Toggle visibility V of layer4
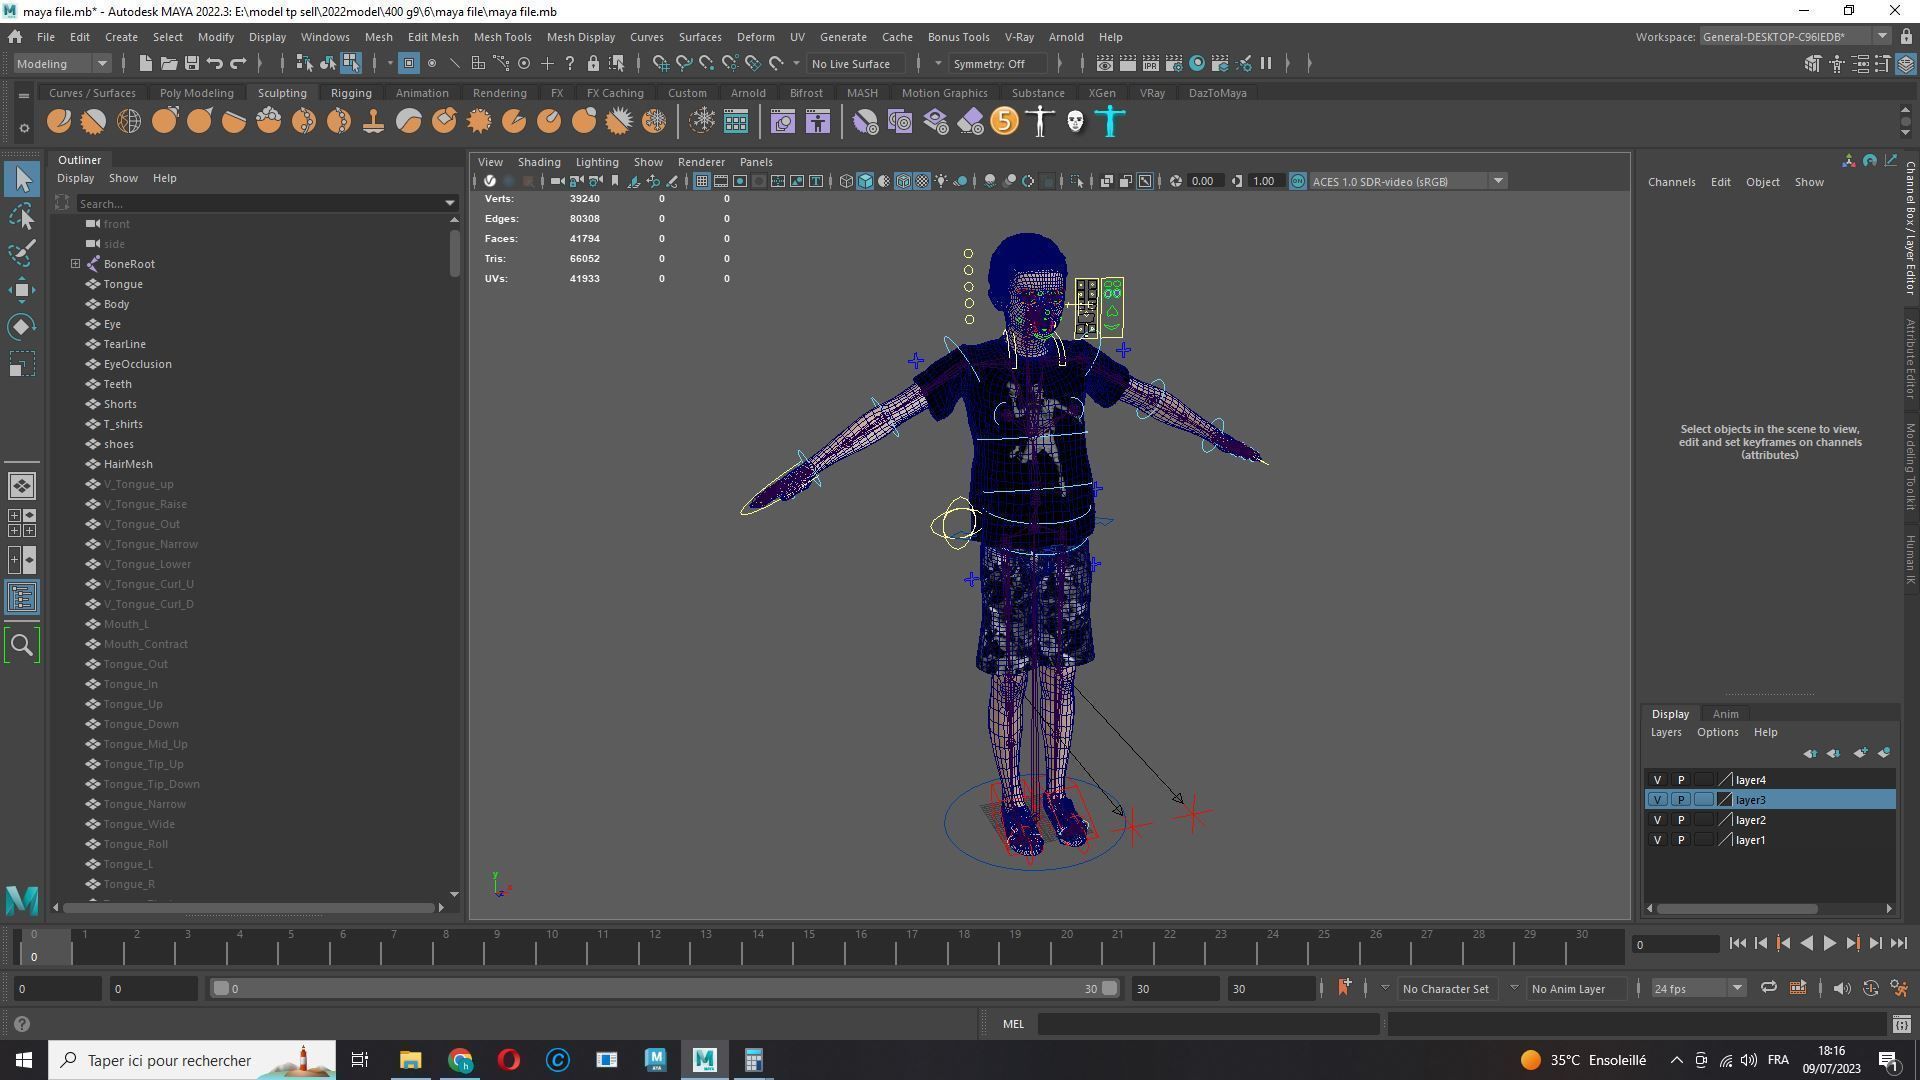 [x=1657, y=780]
